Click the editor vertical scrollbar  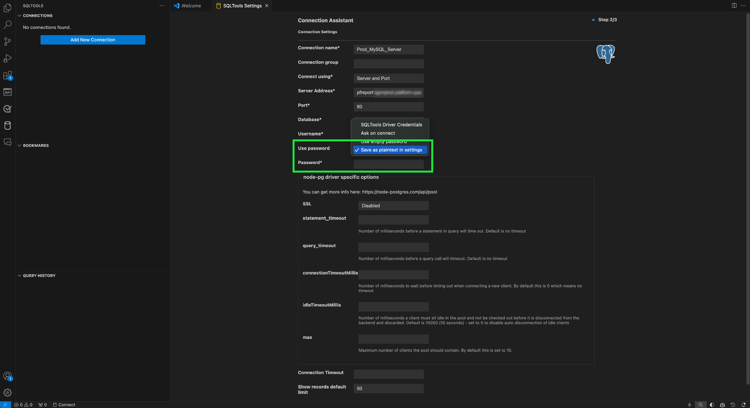pos(747,196)
